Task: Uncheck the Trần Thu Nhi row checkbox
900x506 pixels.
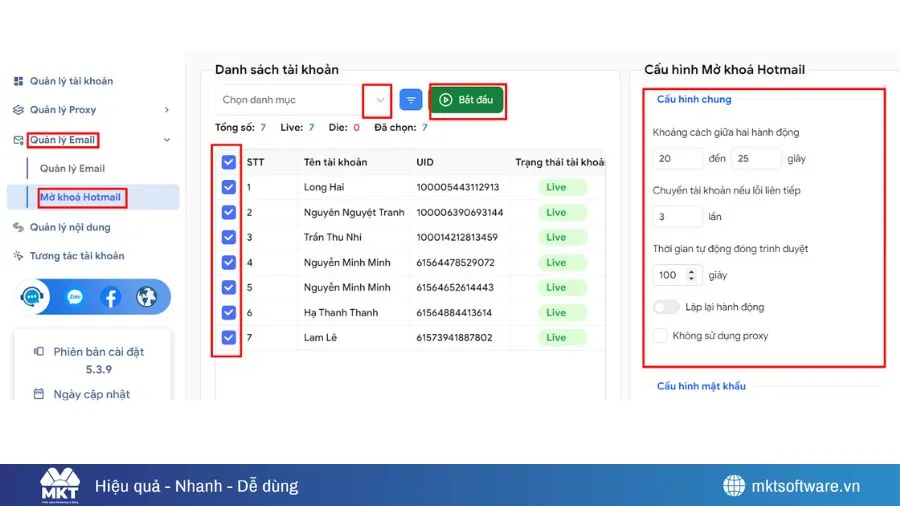Action: pos(228,237)
